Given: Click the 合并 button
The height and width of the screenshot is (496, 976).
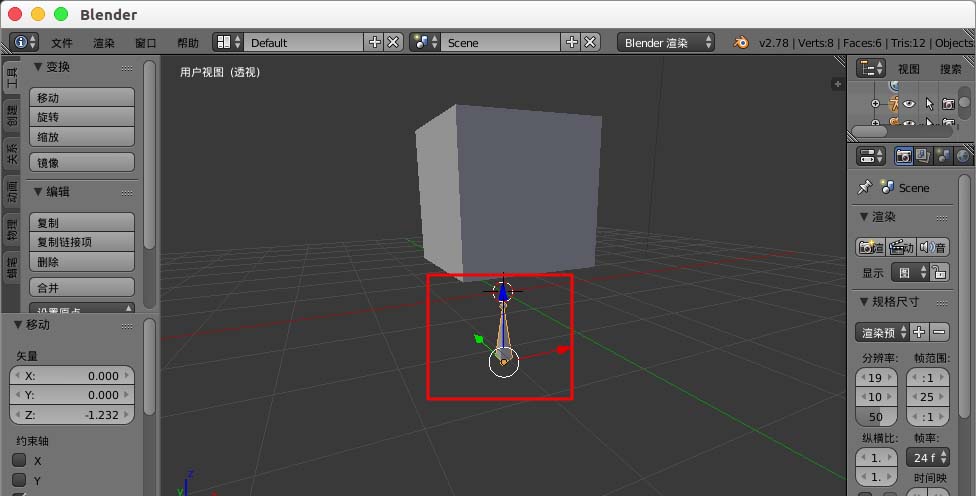Looking at the screenshot, I should [x=82, y=288].
